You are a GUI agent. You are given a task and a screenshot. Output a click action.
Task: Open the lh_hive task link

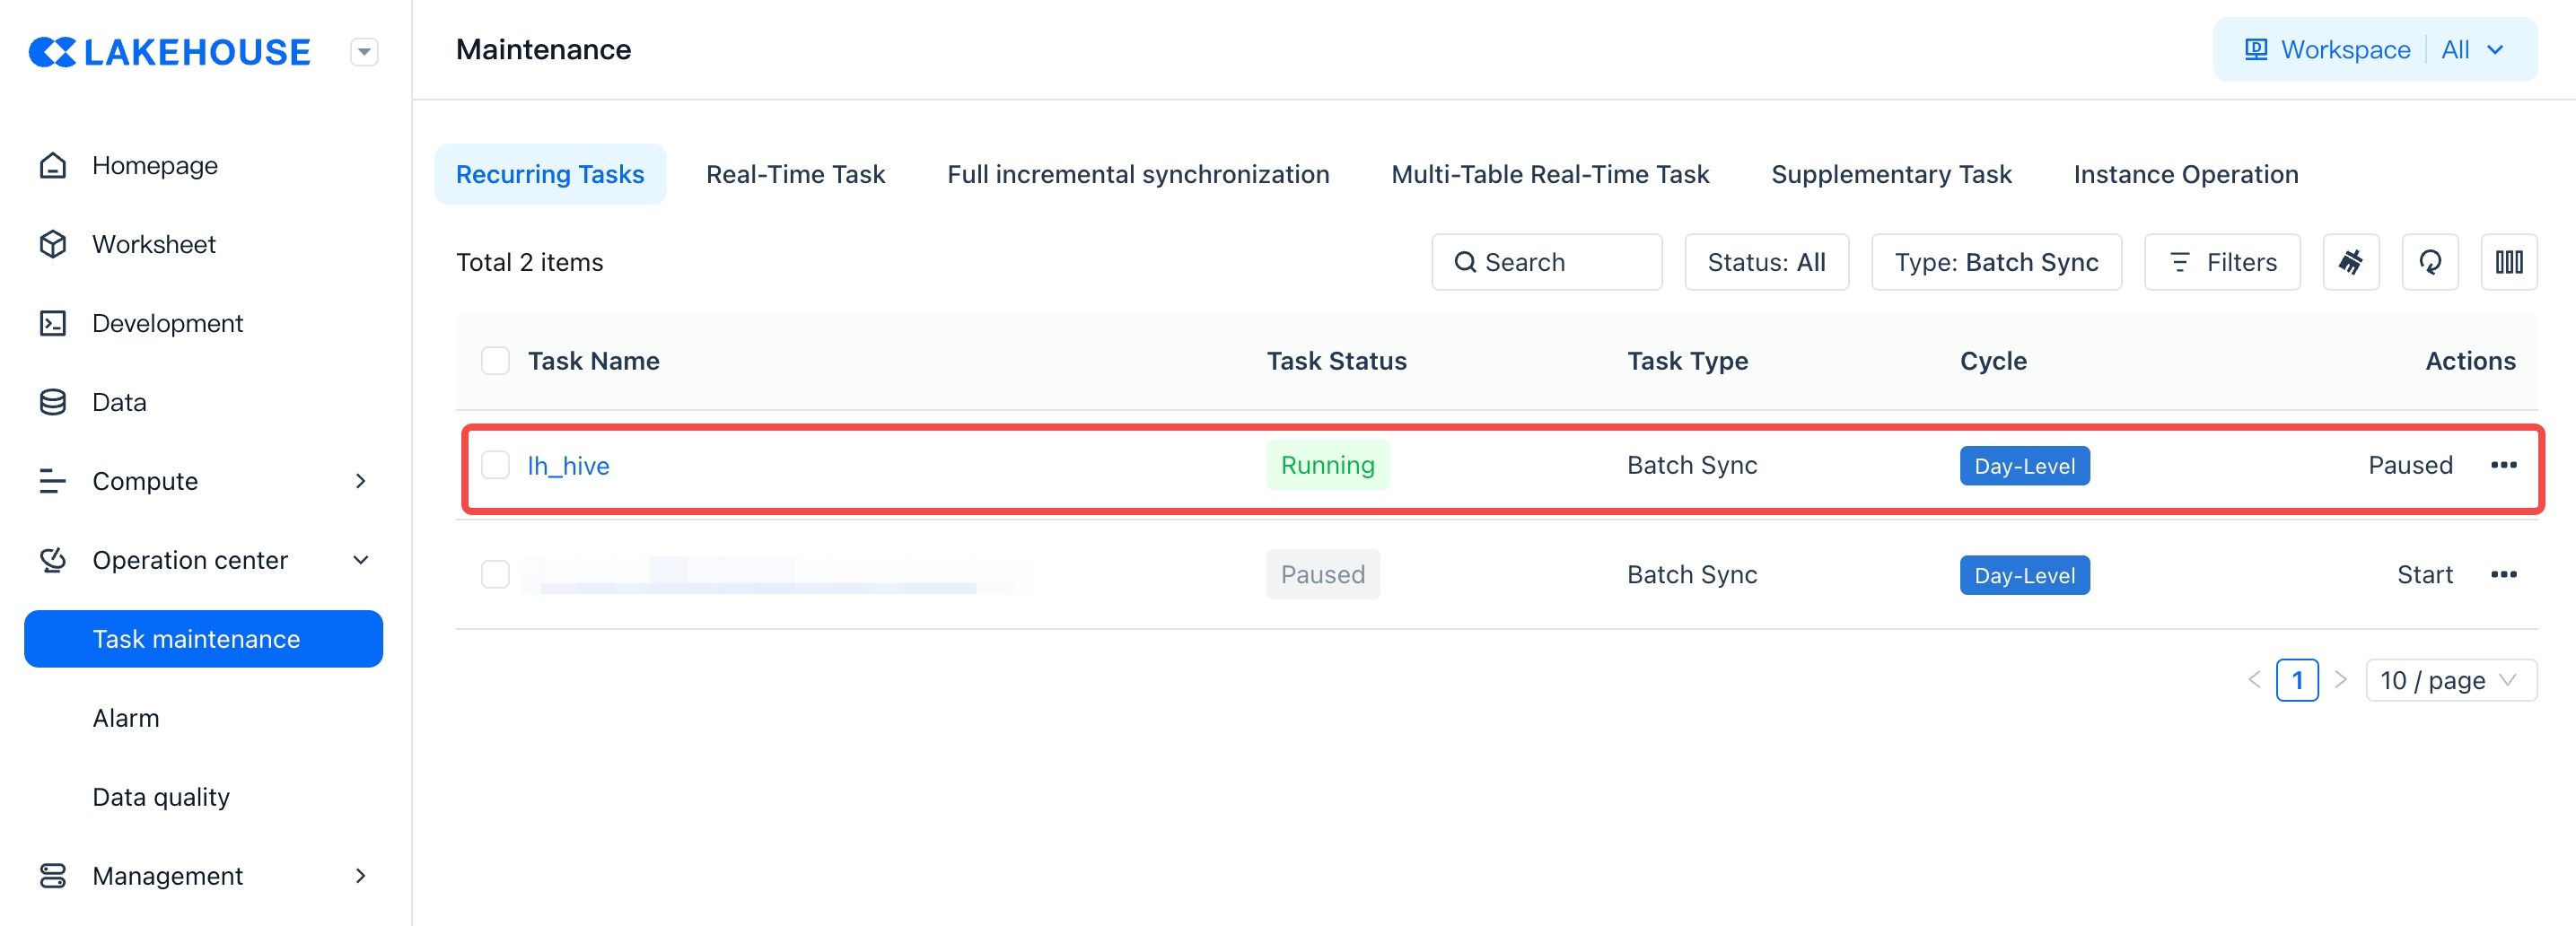[x=568, y=465]
